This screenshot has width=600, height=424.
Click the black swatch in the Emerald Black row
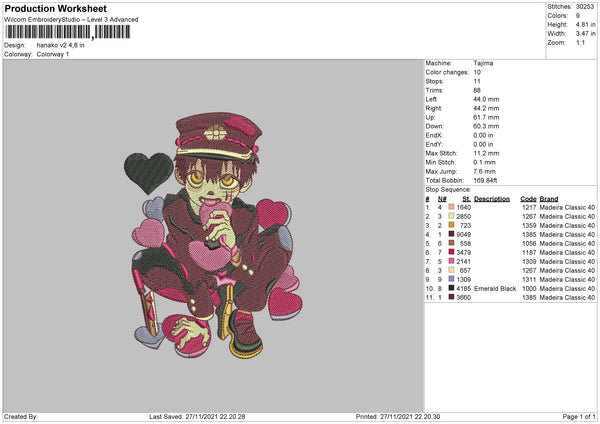[x=451, y=288]
